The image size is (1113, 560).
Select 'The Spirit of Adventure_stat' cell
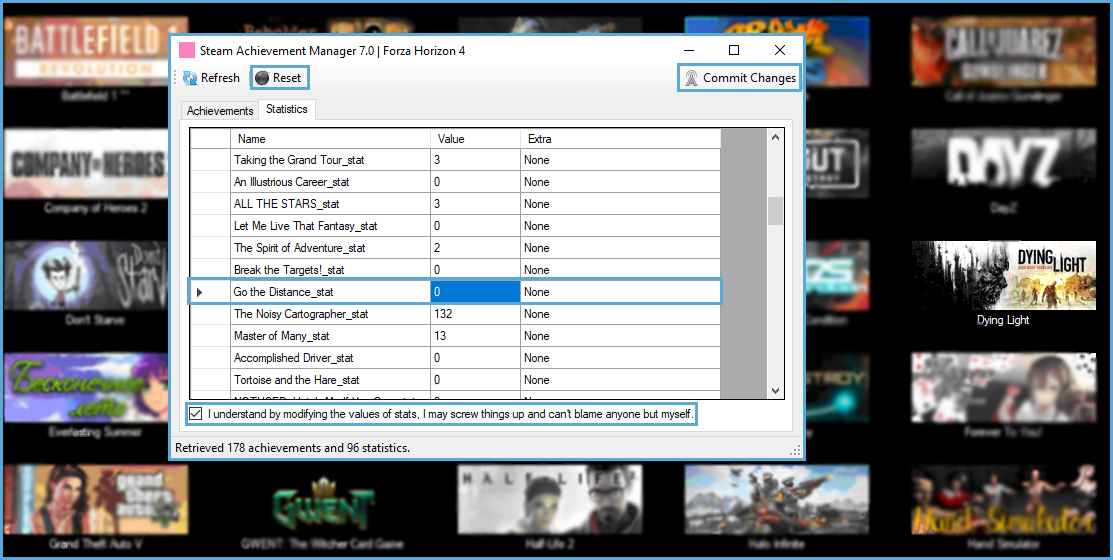click(x=331, y=248)
